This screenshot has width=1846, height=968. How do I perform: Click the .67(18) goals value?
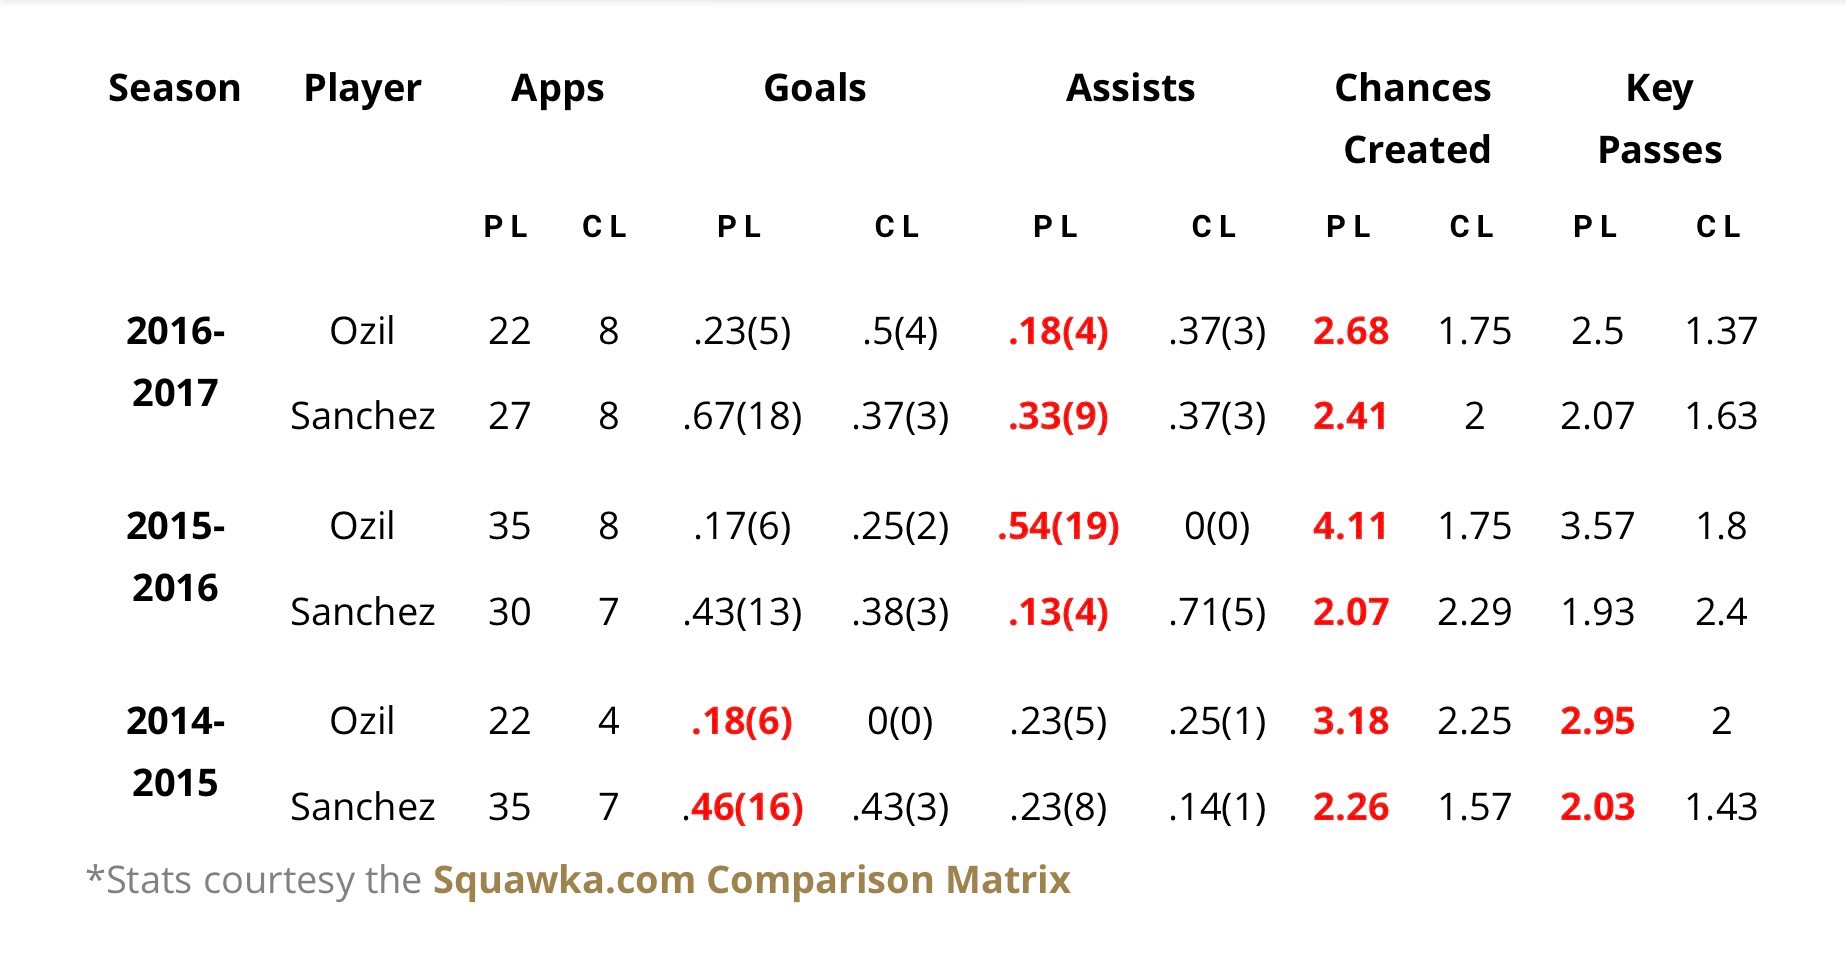point(742,416)
